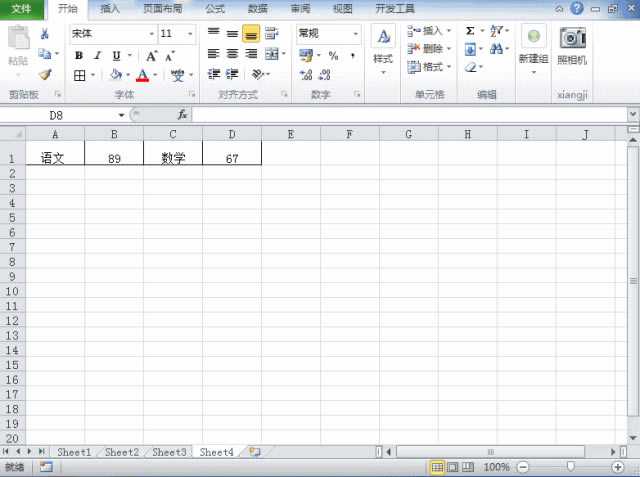Select column E header
Image resolution: width=640 pixels, height=477 pixels.
tap(291, 134)
